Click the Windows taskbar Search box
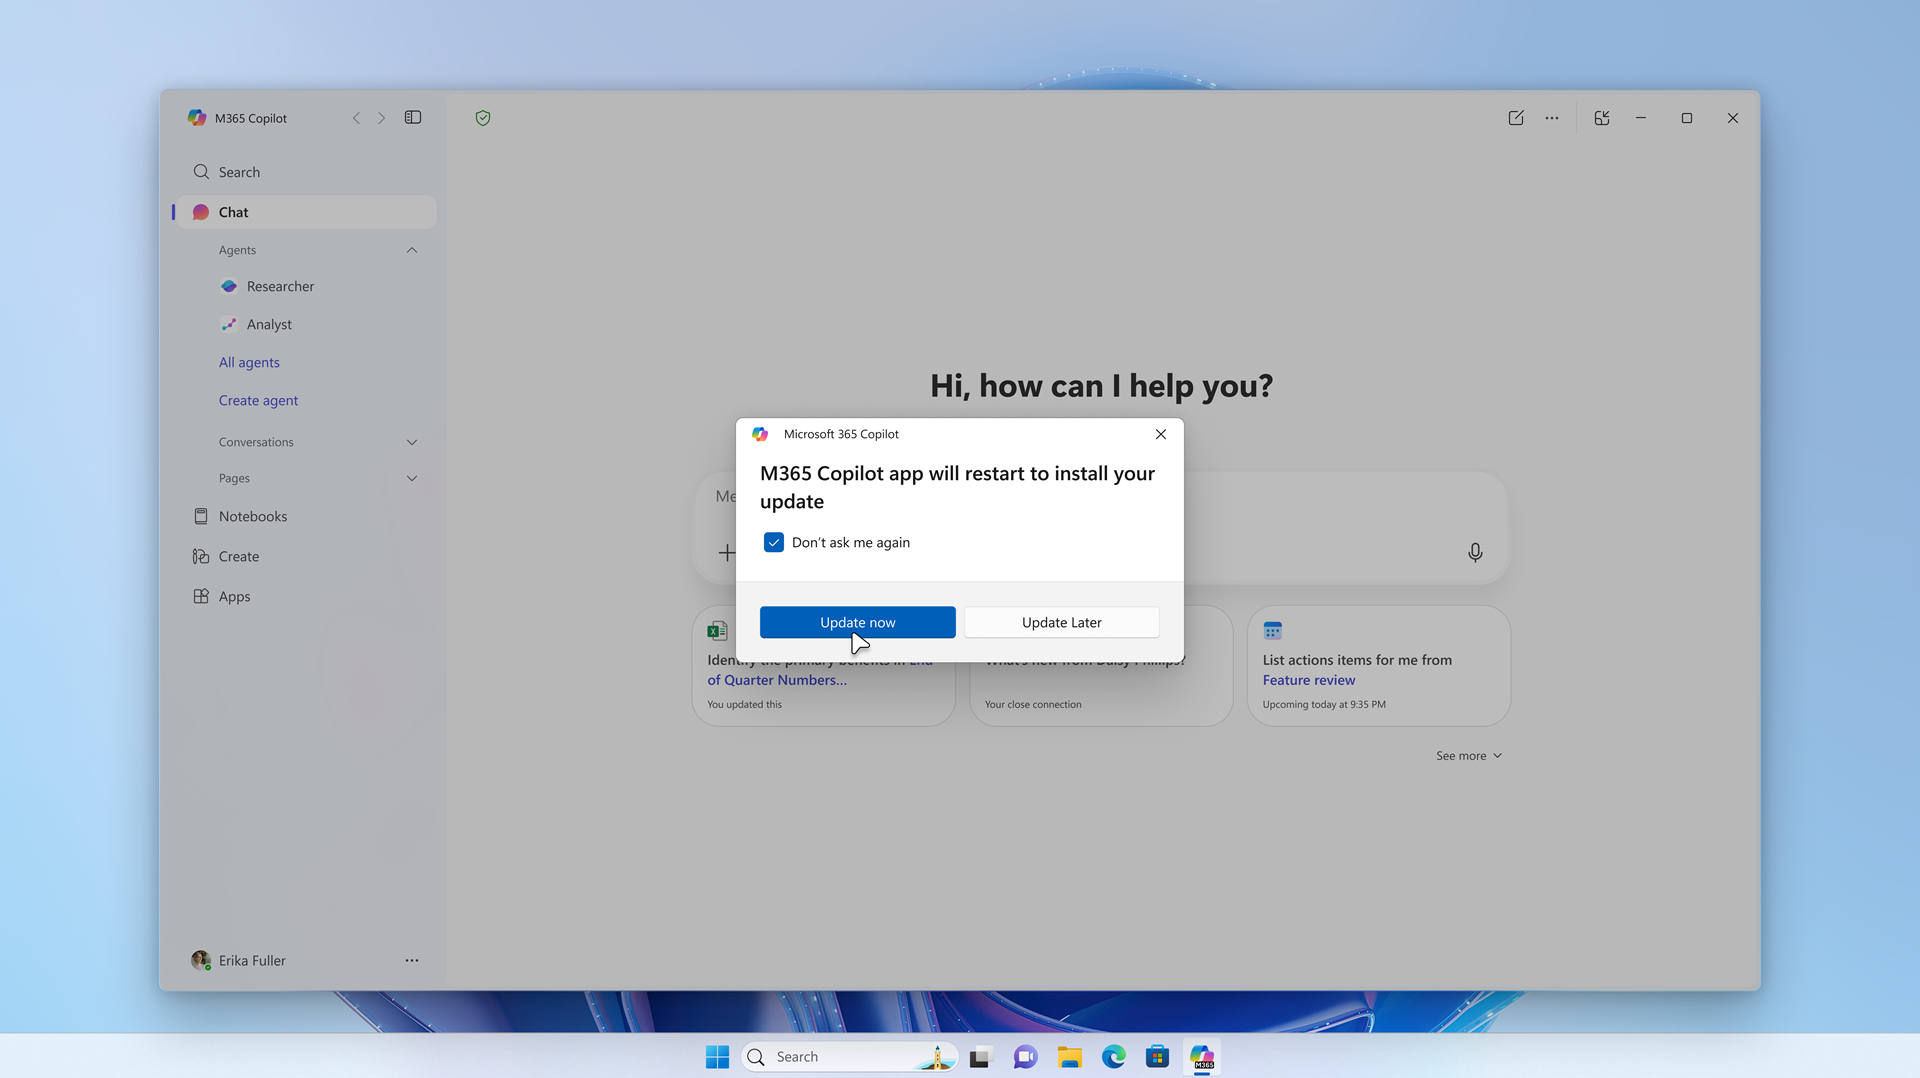This screenshot has height=1078, width=1920. click(x=849, y=1057)
